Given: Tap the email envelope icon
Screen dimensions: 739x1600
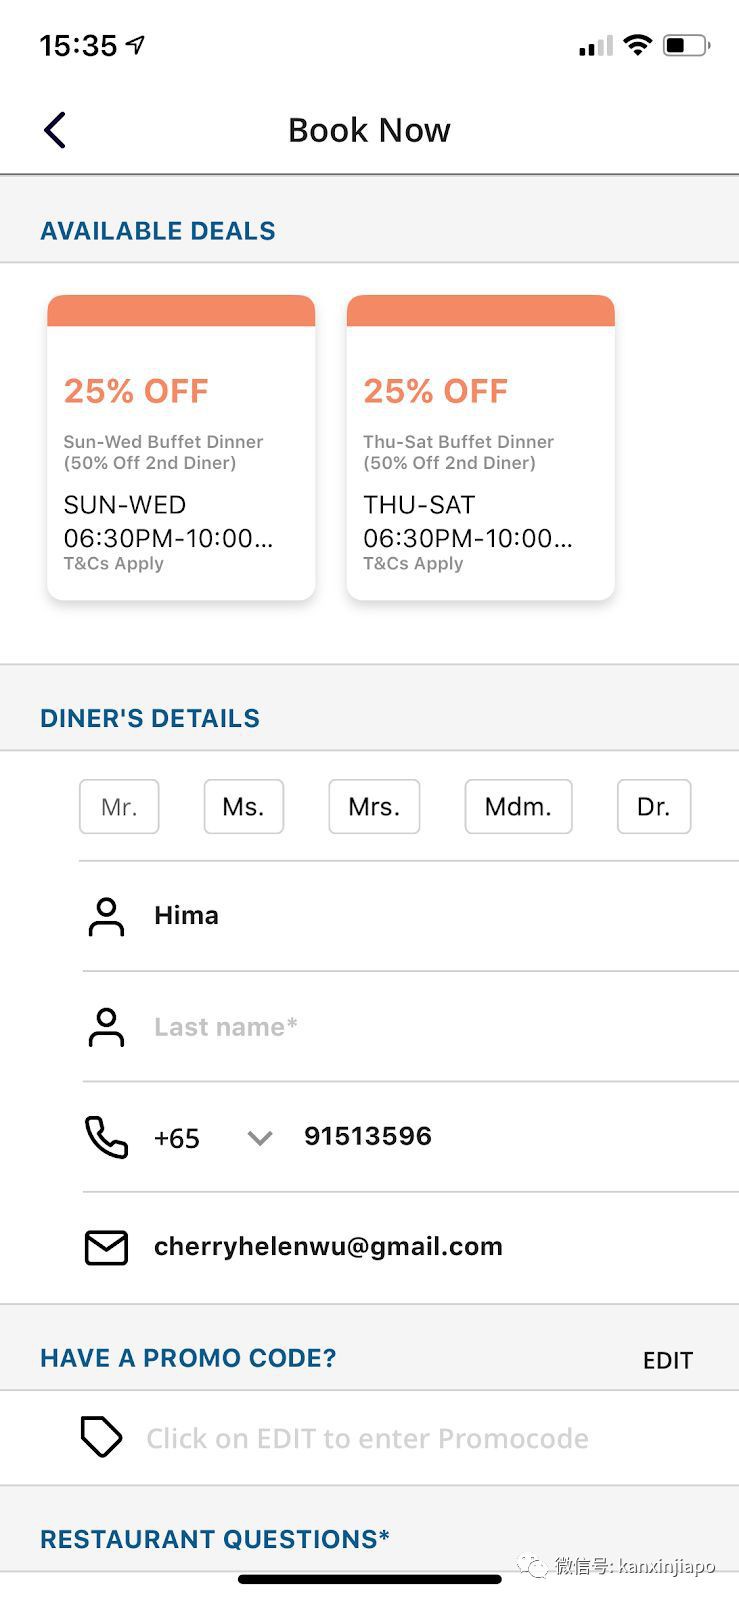Looking at the screenshot, I should pyautogui.click(x=106, y=1247).
